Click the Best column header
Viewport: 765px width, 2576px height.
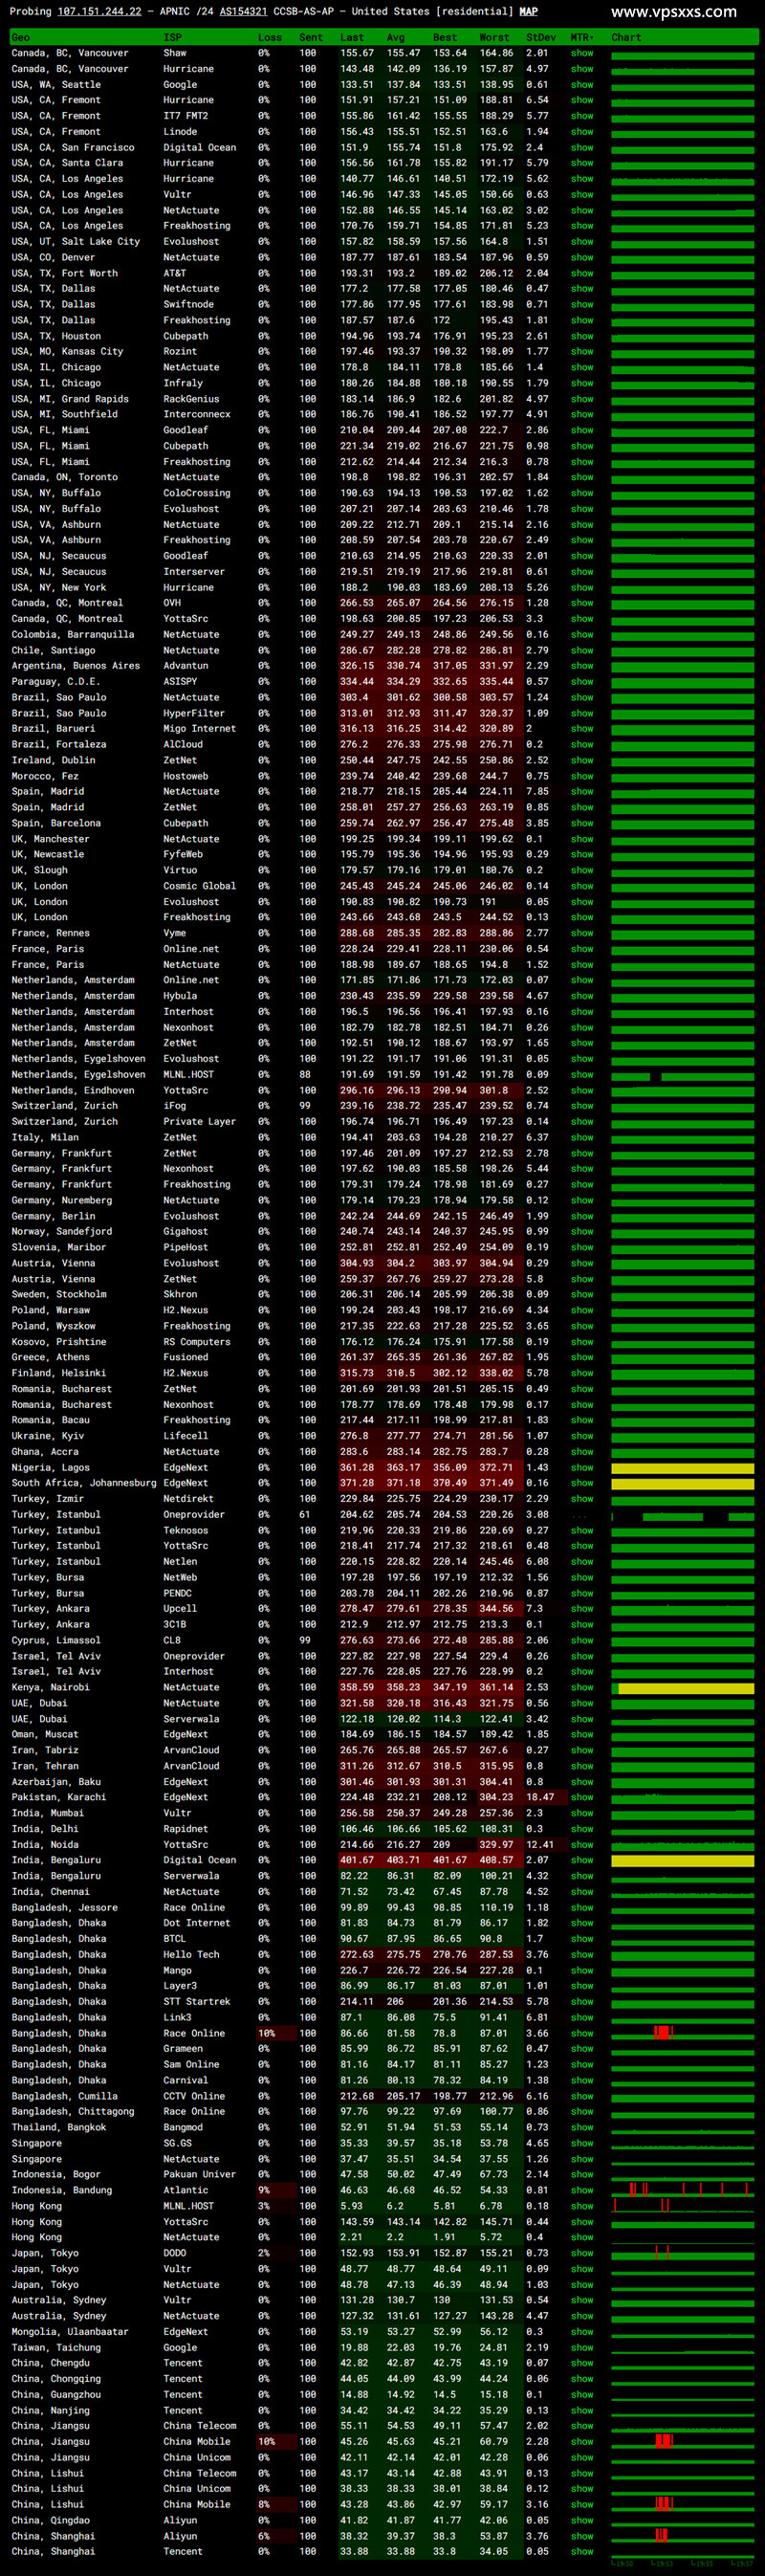pyautogui.click(x=445, y=37)
